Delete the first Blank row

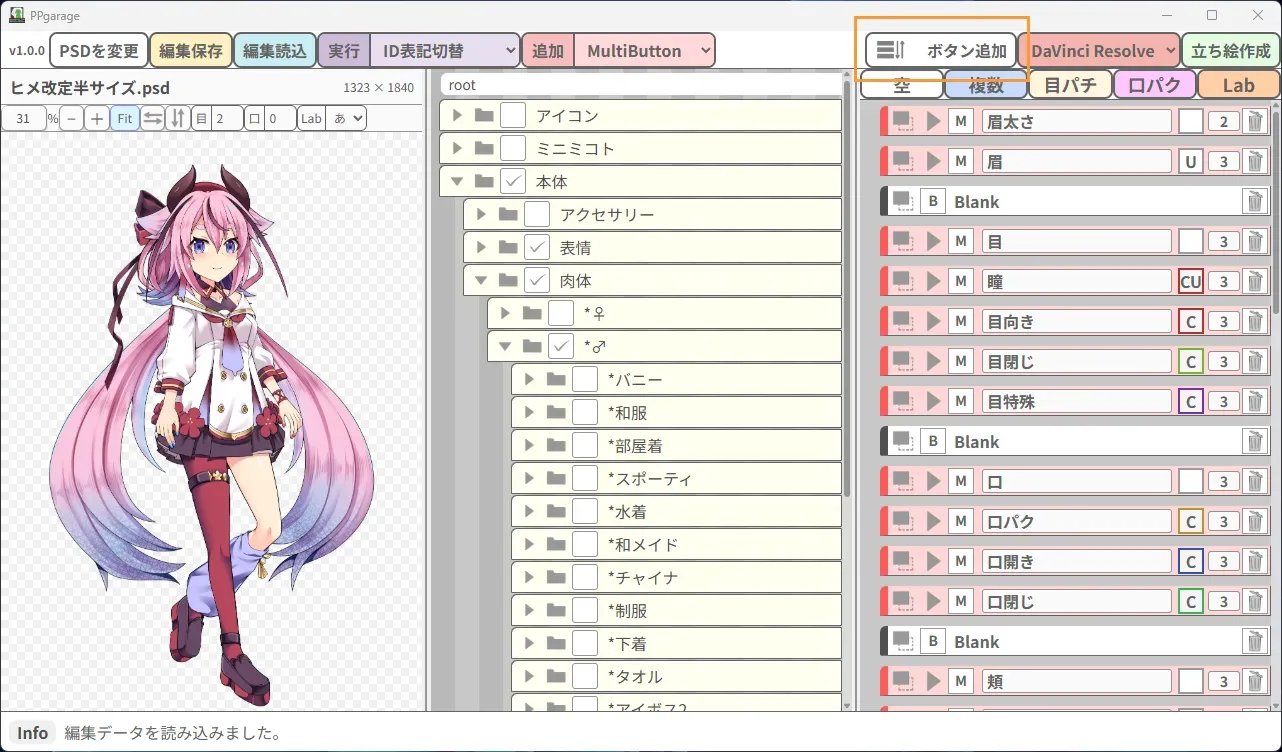[1254, 202]
